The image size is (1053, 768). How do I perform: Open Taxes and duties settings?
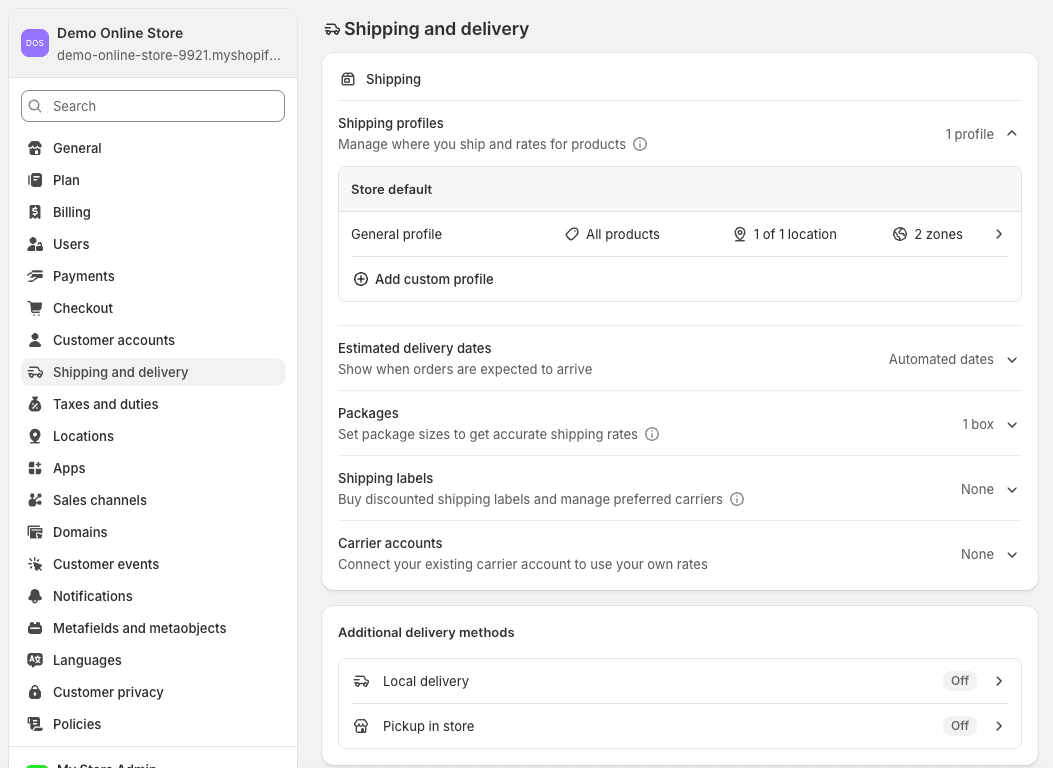[153, 404]
